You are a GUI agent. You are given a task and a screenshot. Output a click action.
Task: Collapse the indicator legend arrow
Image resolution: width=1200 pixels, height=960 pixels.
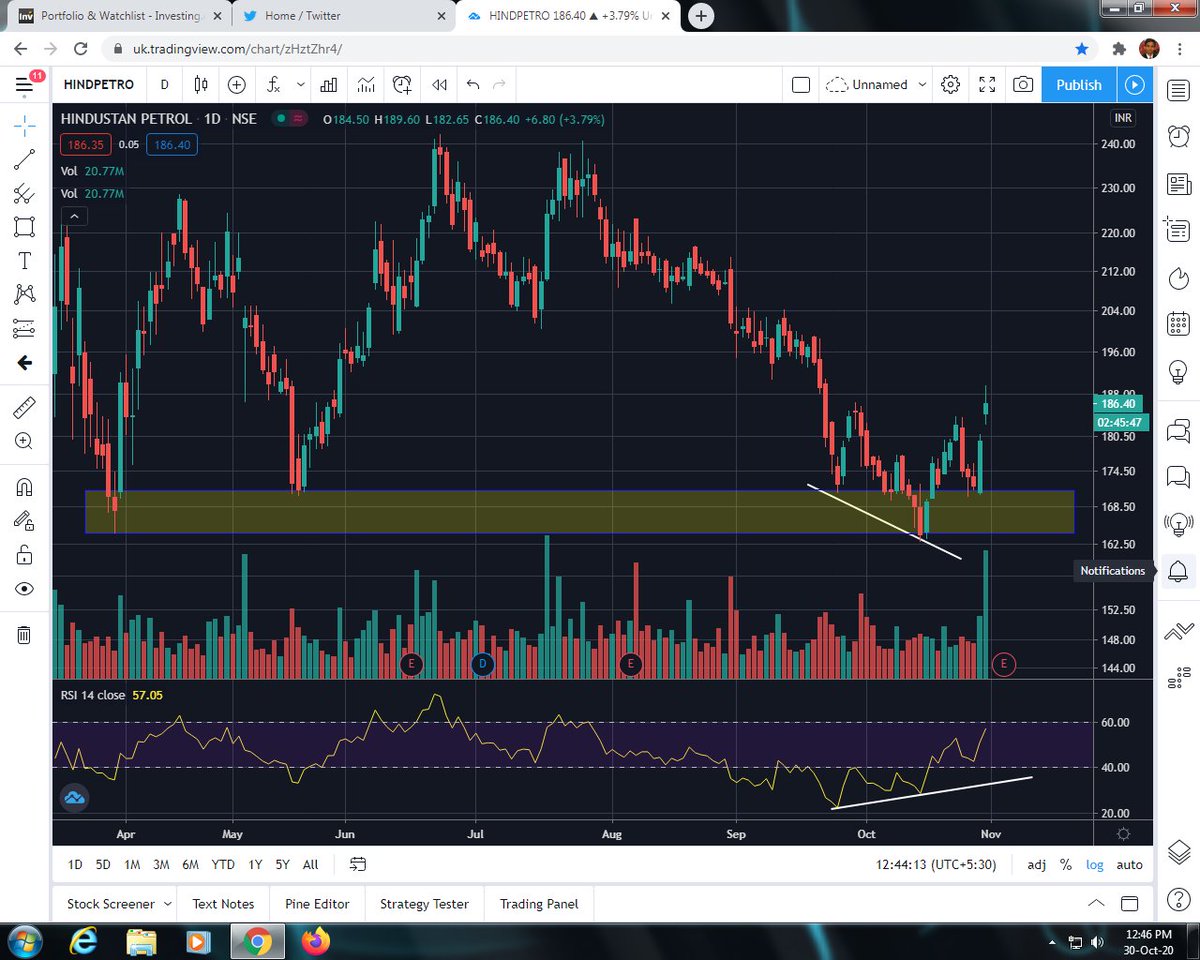point(73,215)
